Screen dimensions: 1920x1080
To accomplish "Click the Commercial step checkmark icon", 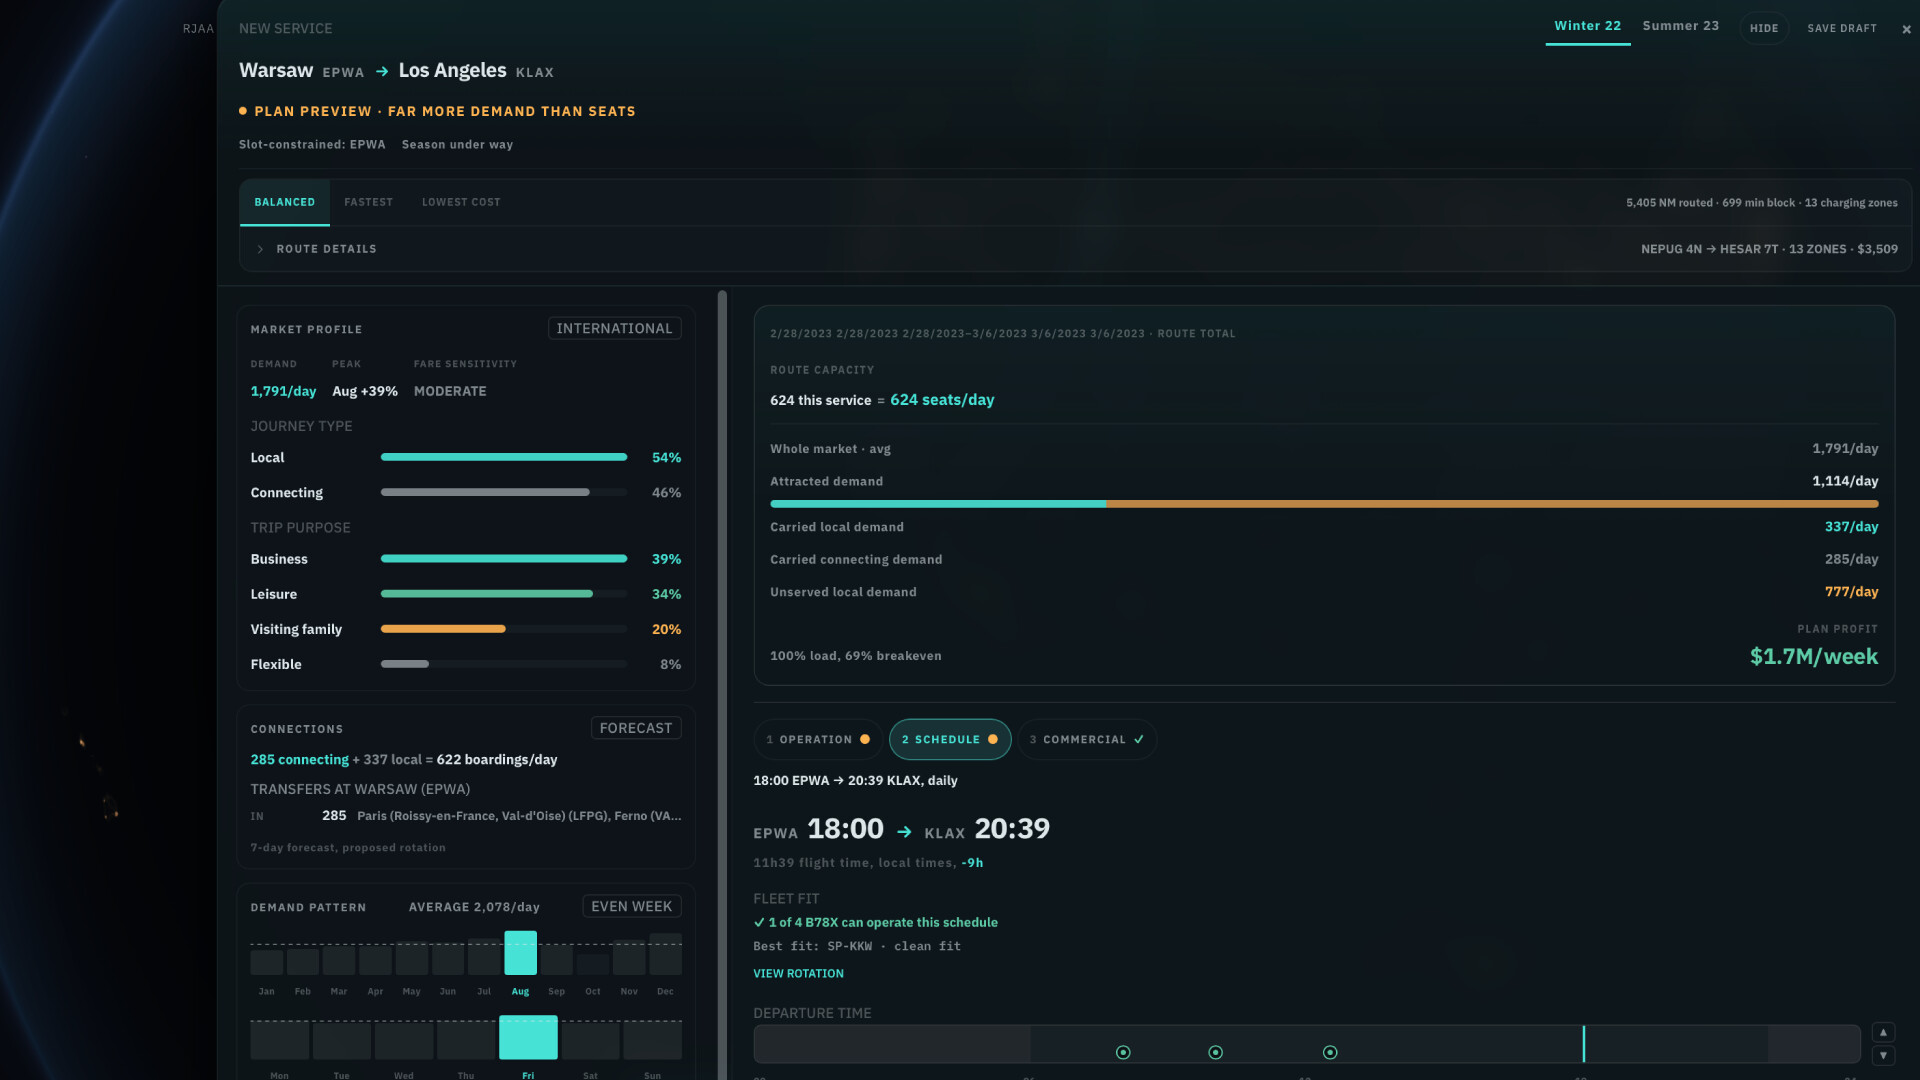I will (x=1139, y=740).
